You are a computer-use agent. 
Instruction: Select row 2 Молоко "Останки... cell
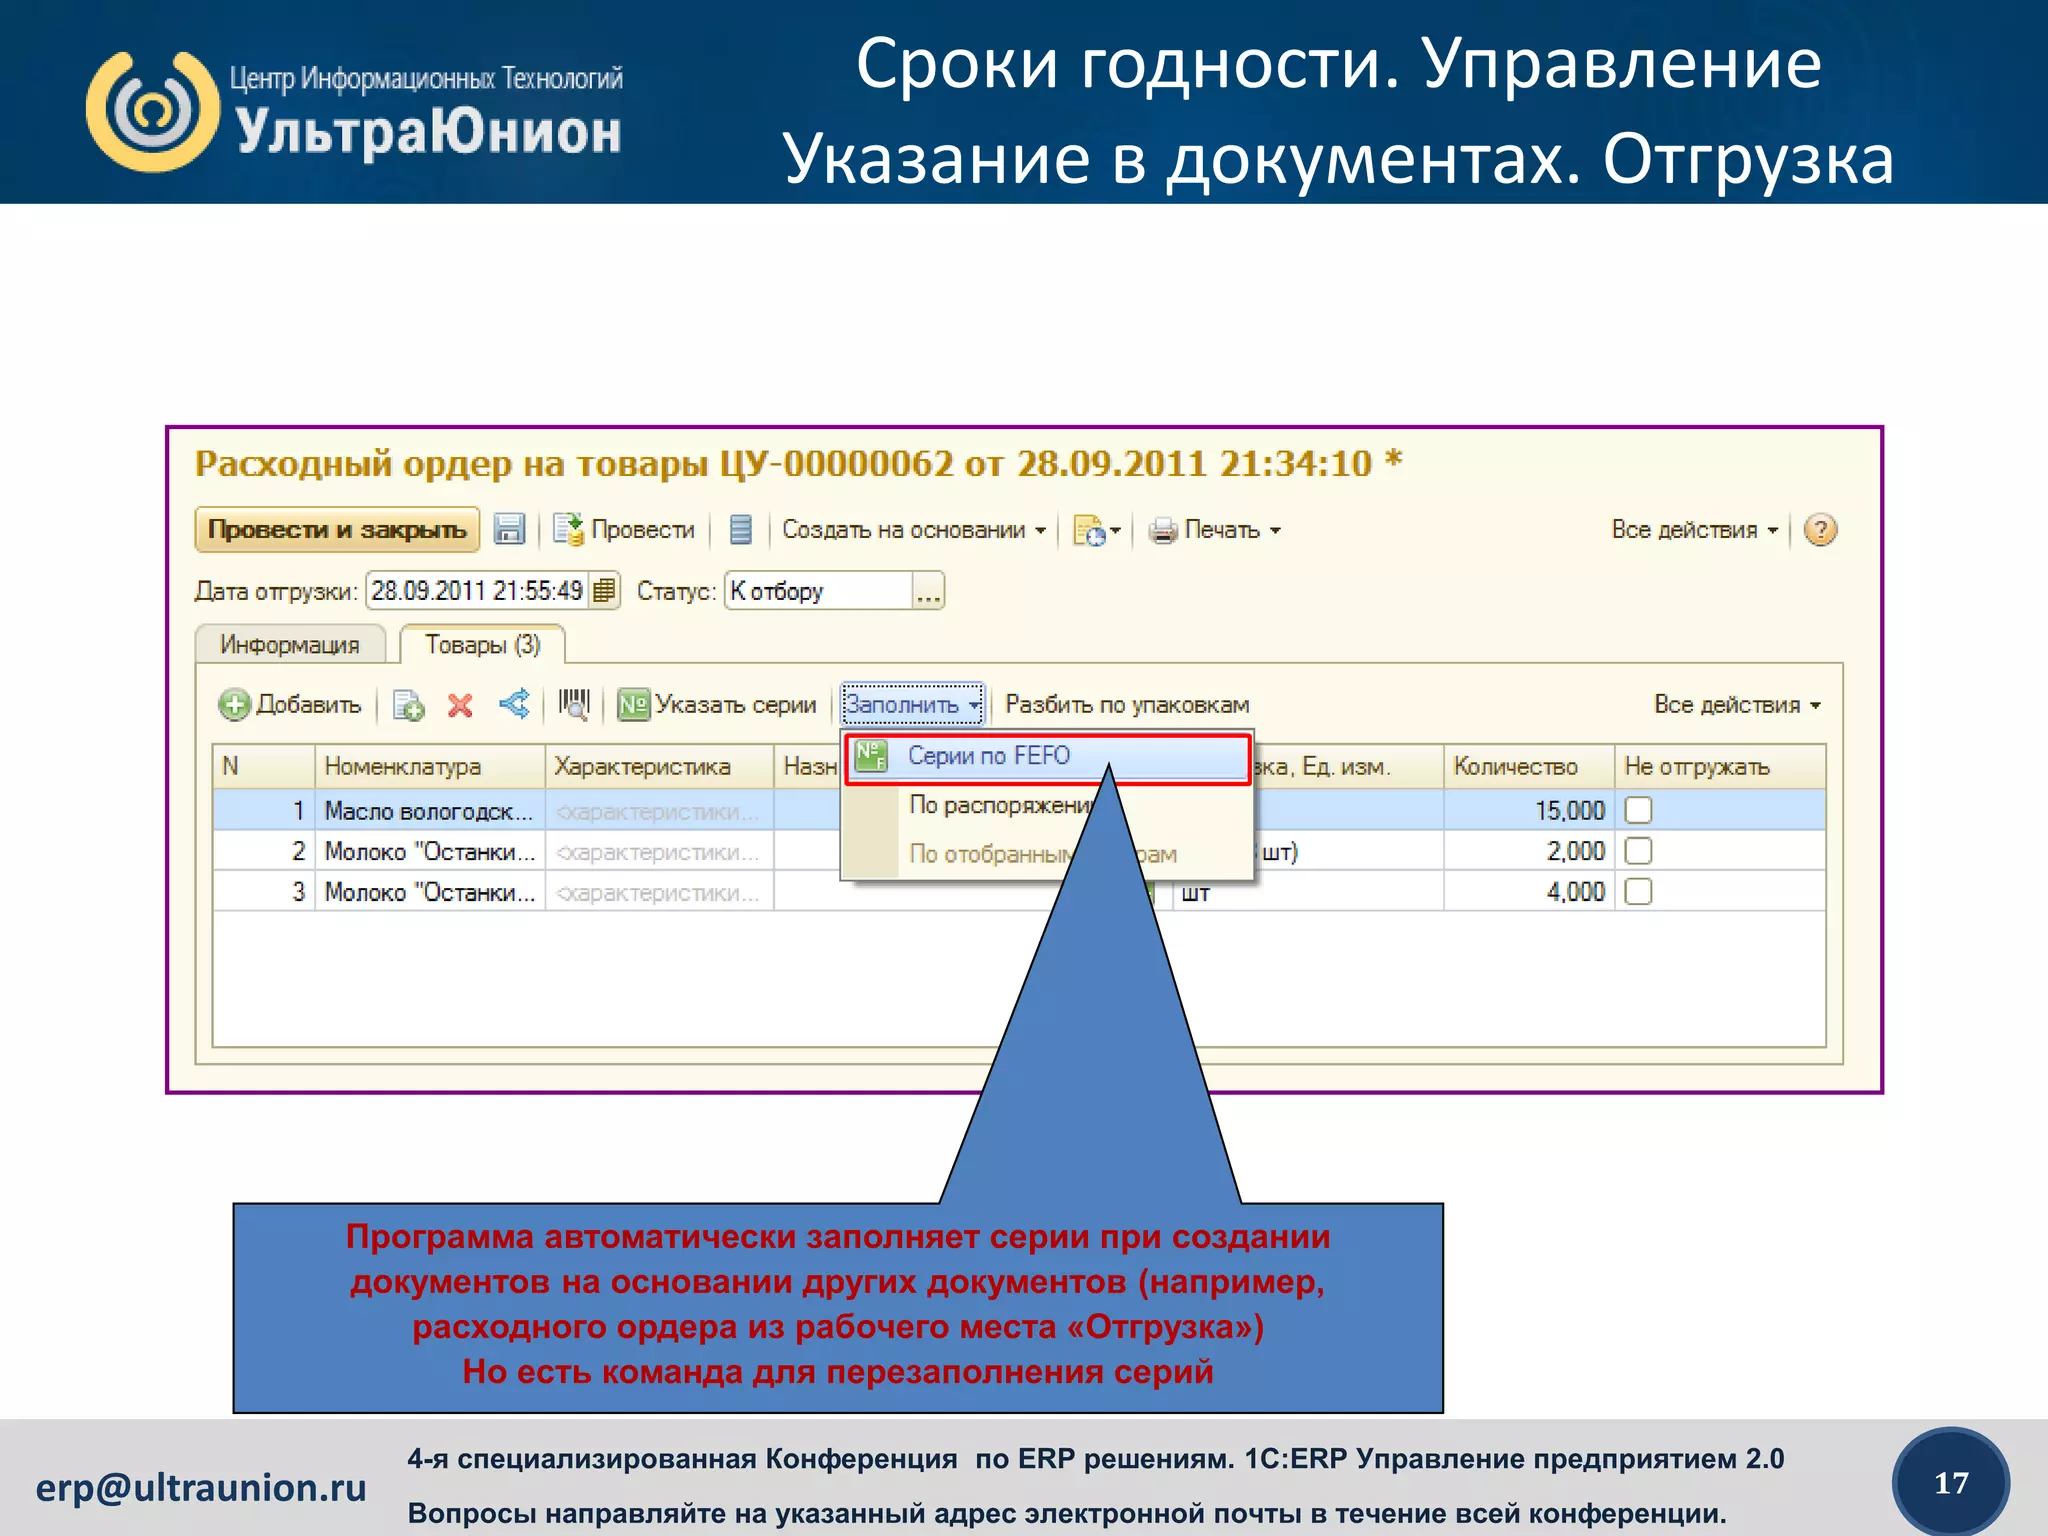tap(430, 851)
